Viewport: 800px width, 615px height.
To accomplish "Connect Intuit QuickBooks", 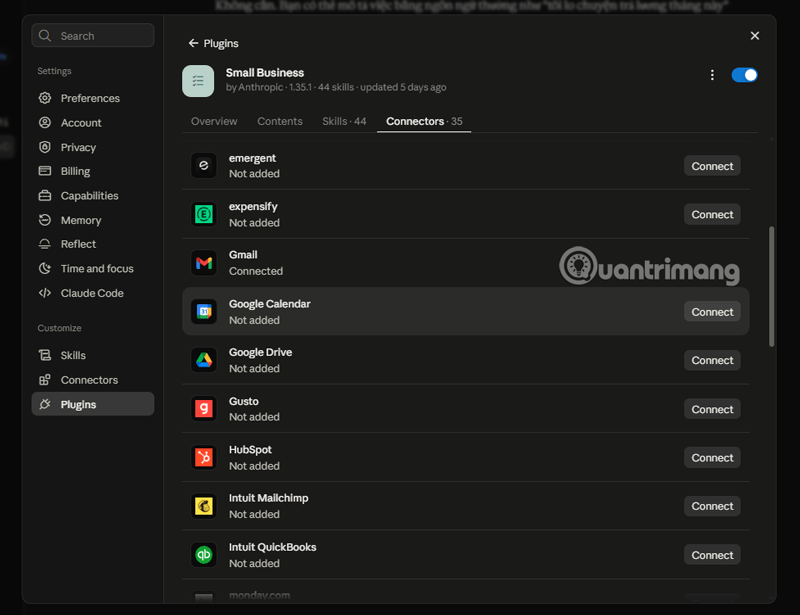I will pyautogui.click(x=712, y=555).
